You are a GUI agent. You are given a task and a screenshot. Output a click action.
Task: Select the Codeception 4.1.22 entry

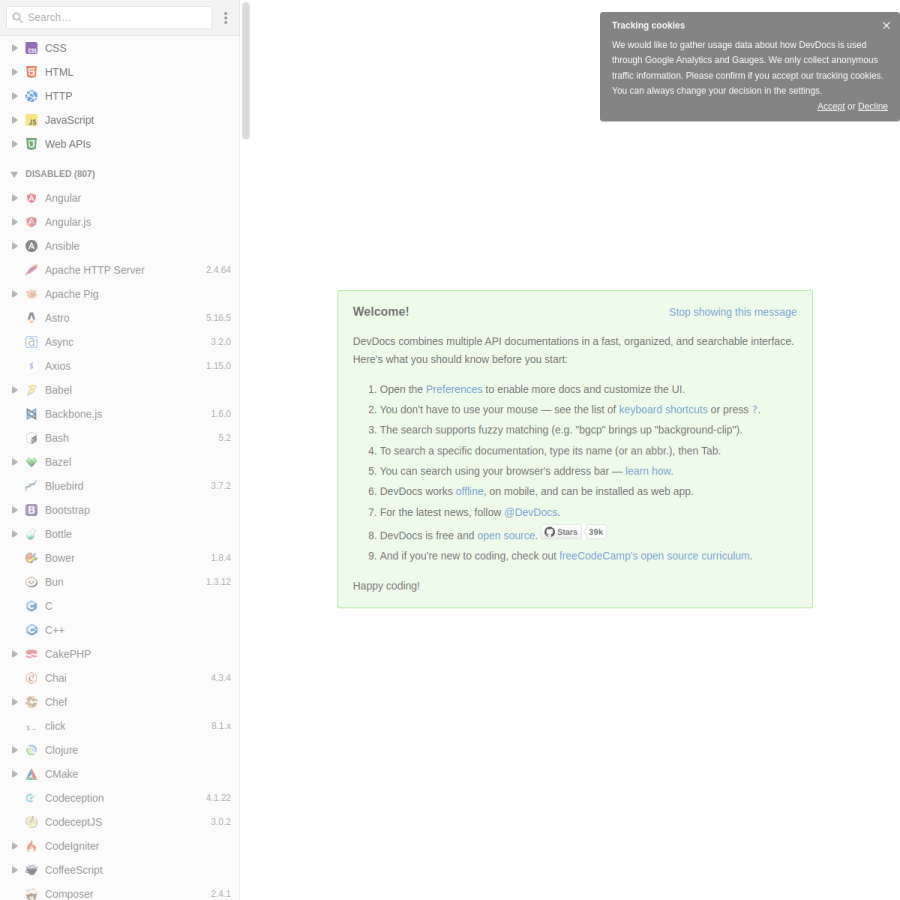click(119, 798)
